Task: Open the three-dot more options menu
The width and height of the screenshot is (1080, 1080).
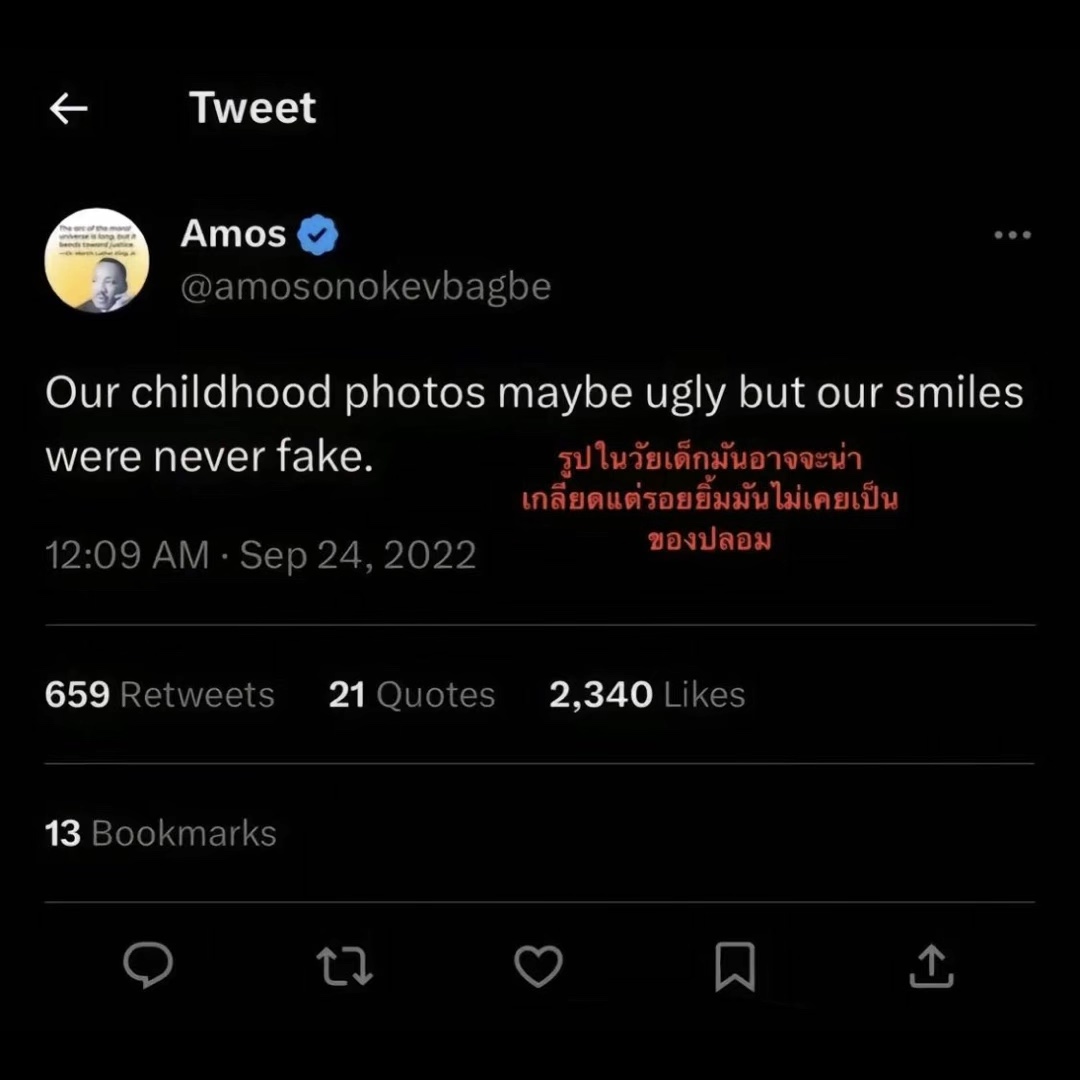Action: click(1012, 235)
